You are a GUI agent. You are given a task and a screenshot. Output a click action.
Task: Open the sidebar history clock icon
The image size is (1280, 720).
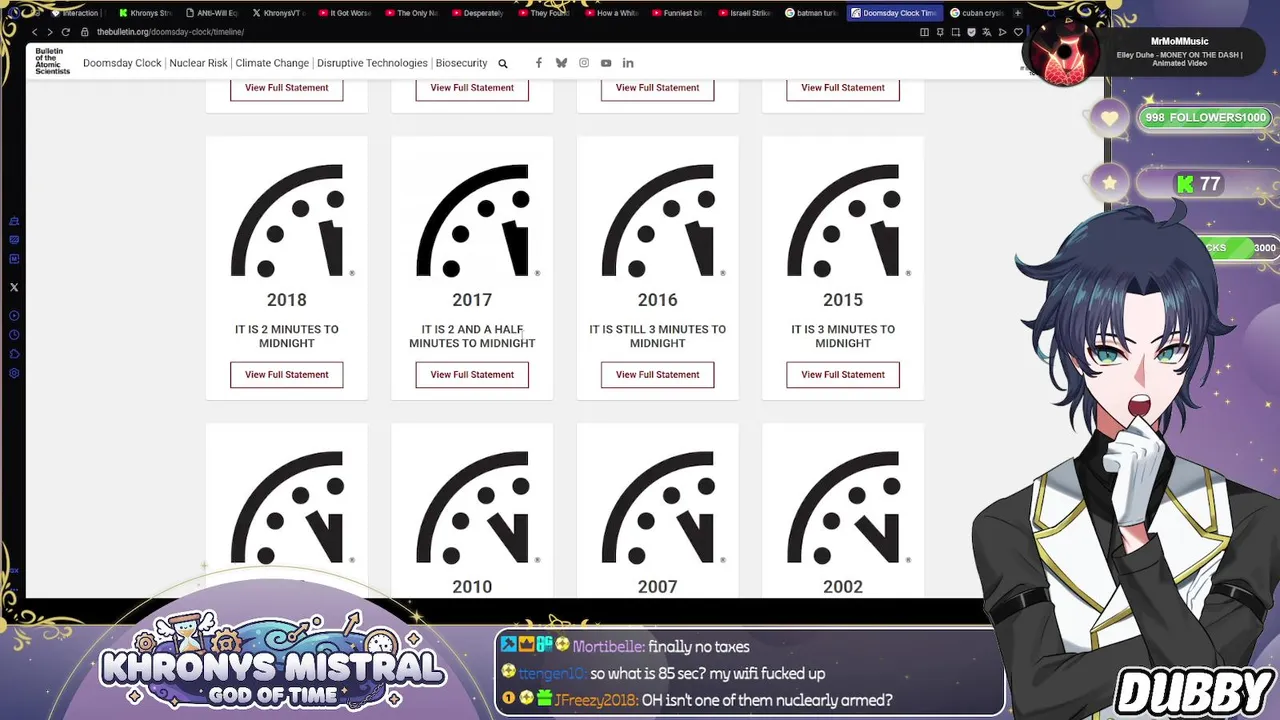pyautogui.click(x=14, y=334)
